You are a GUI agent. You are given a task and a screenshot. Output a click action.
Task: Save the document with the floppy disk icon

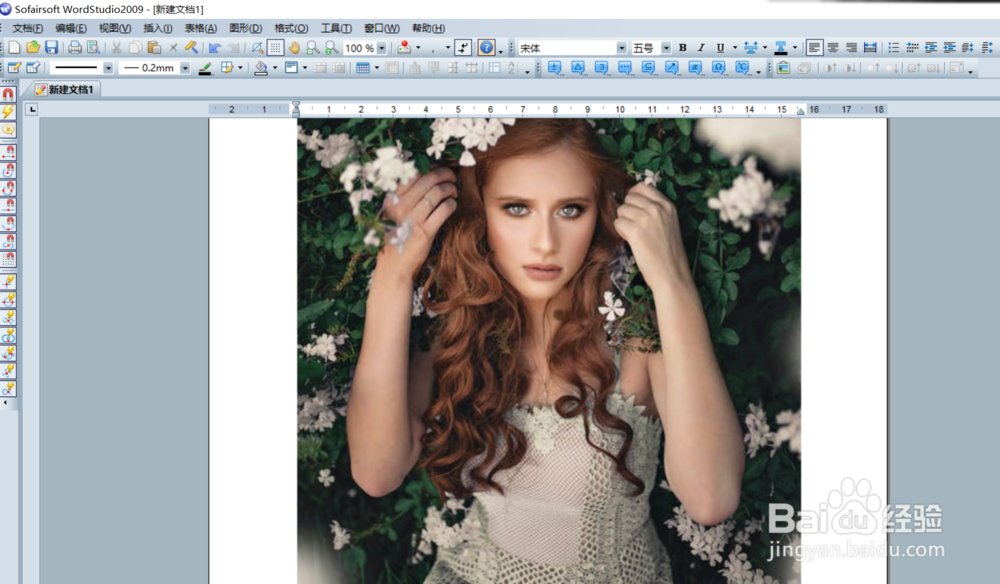[52, 48]
